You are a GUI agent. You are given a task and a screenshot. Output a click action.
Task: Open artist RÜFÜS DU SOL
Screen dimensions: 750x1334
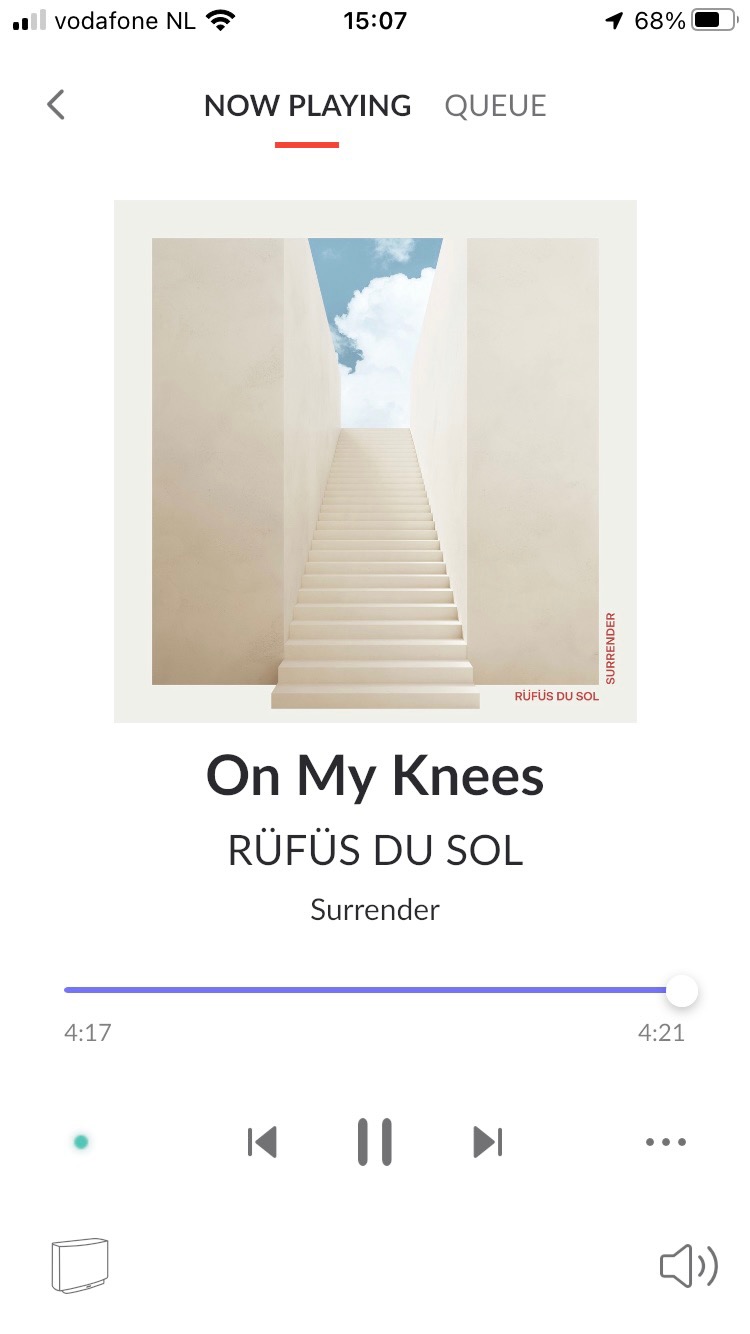[375, 851]
